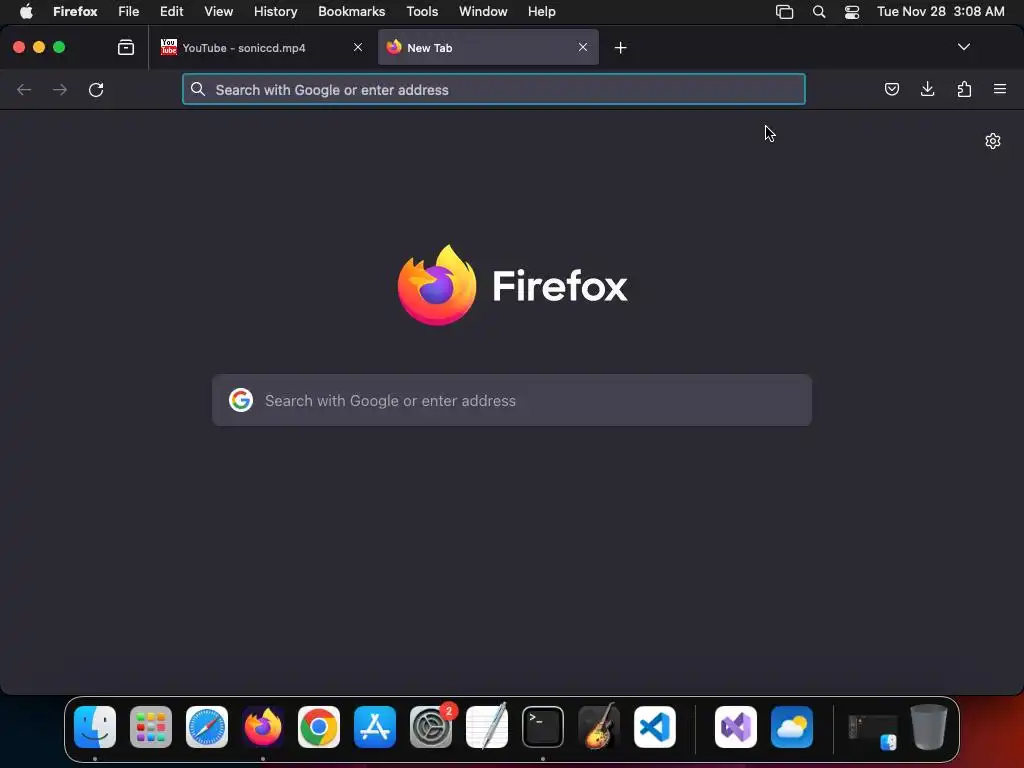Viewport: 1024px width, 768px height.
Task: Open Finder from the Dock
Action: click(95, 727)
